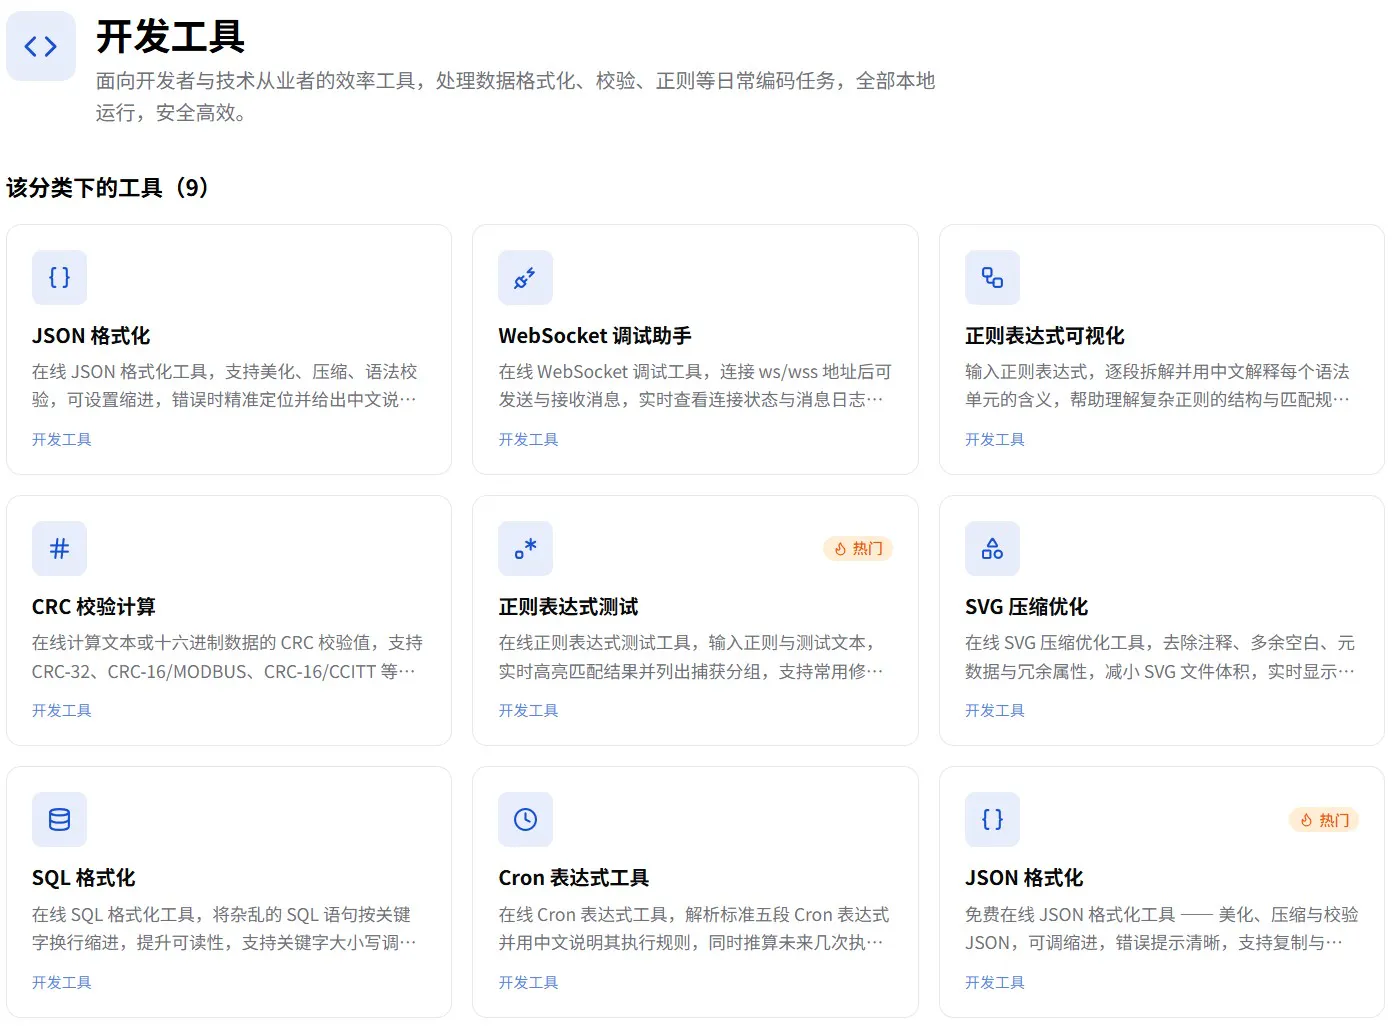
Task: Open the 正则表达式测试 tool title
Action: pyautogui.click(x=568, y=607)
